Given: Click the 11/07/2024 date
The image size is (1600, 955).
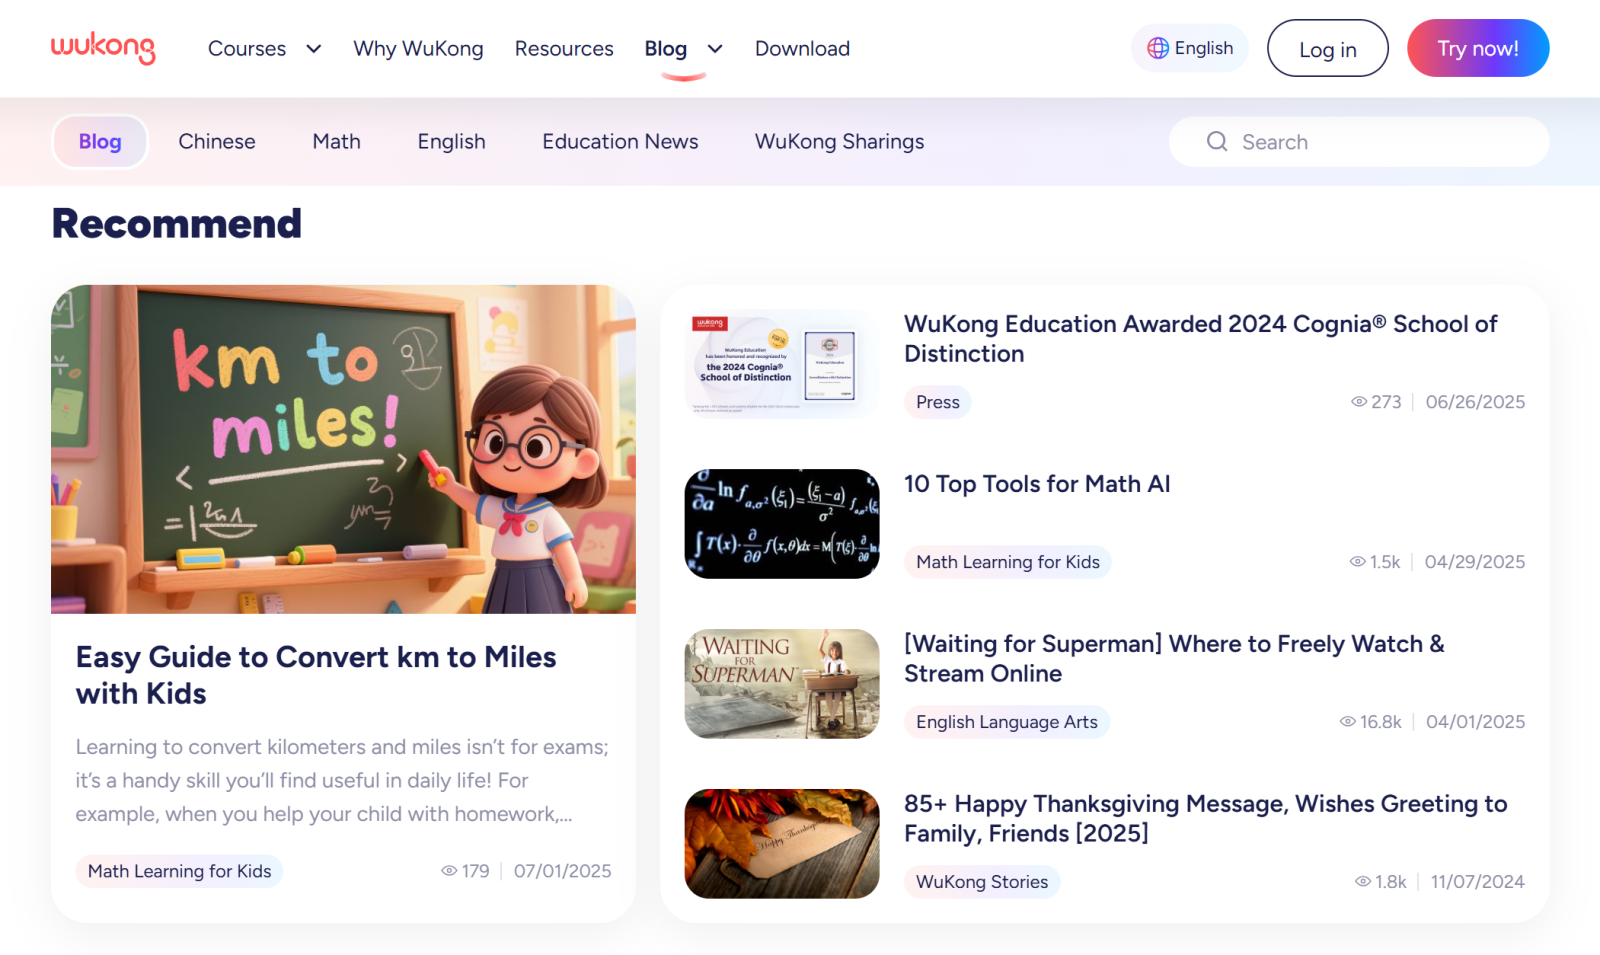Looking at the screenshot, I should click(x=1477, y=882).
